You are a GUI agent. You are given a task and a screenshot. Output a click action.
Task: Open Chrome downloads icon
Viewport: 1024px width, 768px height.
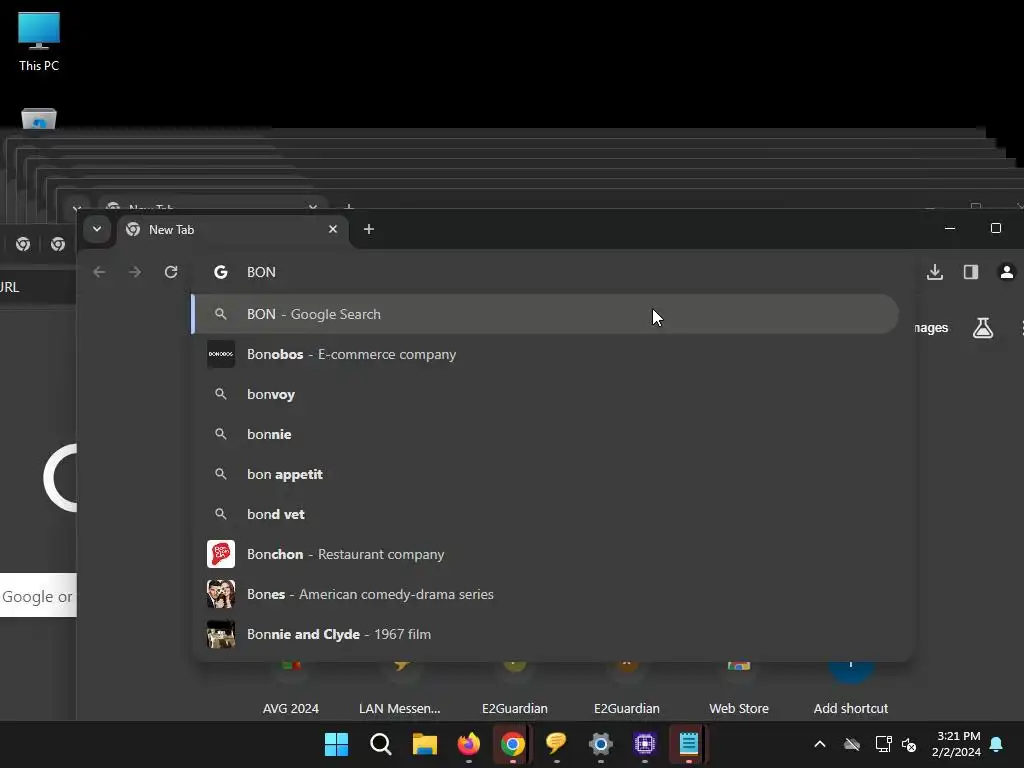pyautogui.click(x=935, y=272)
